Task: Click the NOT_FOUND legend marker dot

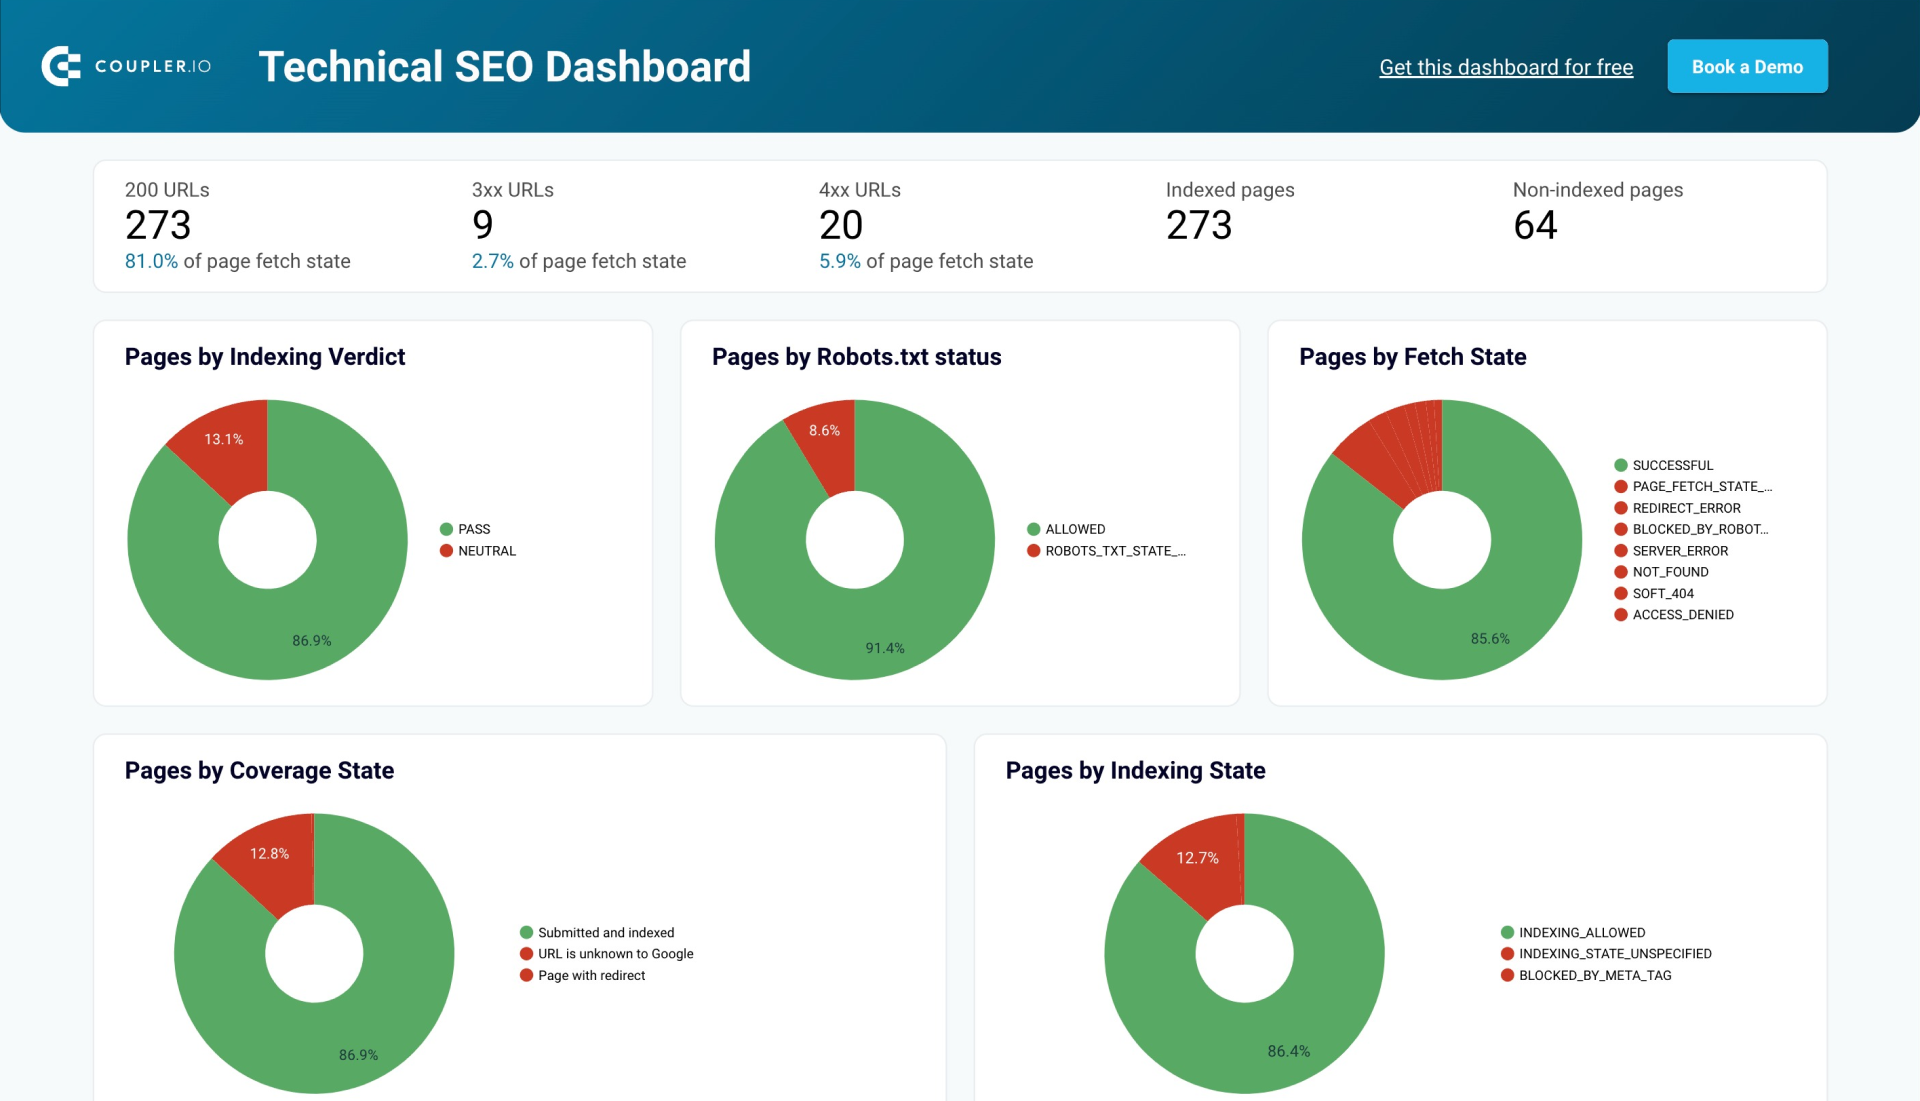Action: [x=1621, y=572]
